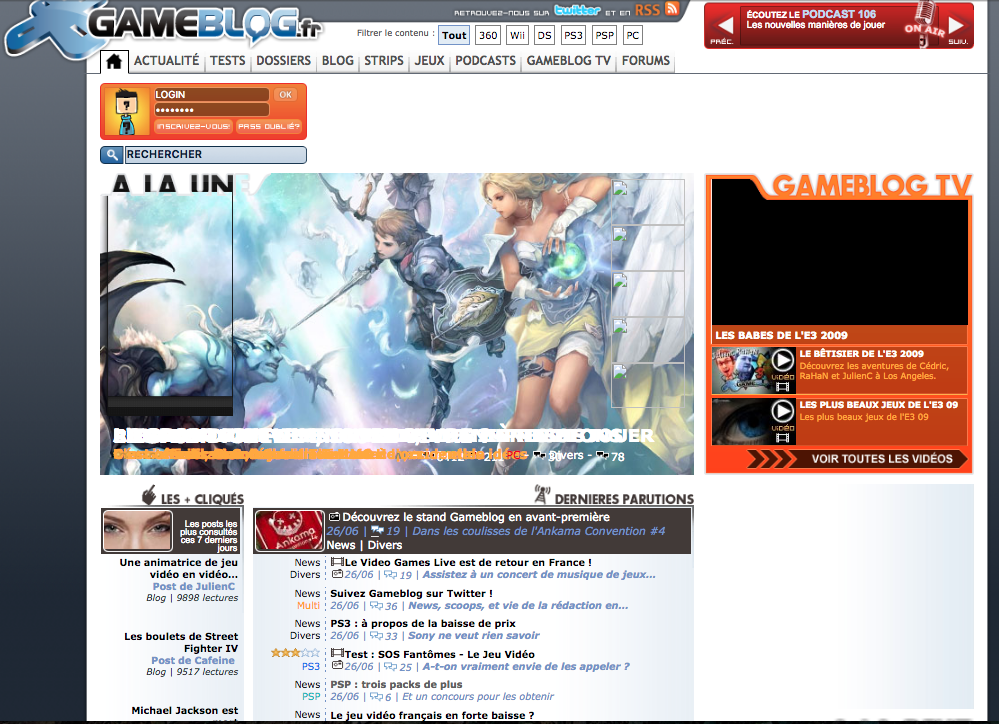Go to the home page via house icon
The width and height of the screenshot is (999, 724).
point(114,62)
